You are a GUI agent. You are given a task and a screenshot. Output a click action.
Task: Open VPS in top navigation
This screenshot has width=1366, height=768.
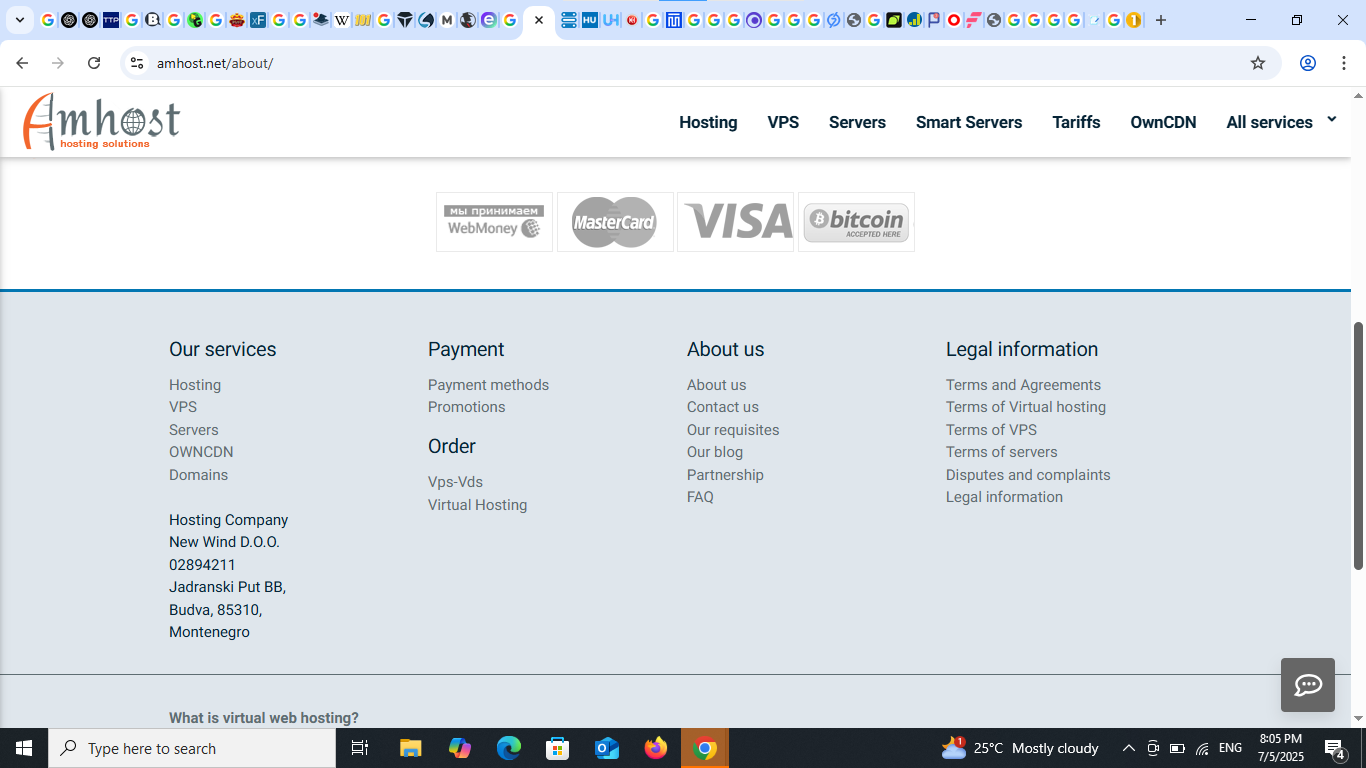[783, 122]
